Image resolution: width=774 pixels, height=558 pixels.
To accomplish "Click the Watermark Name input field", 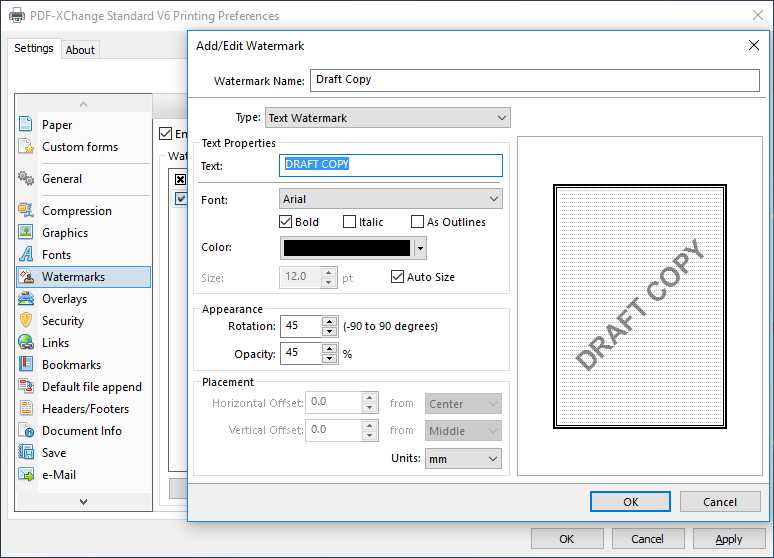I will (535, 80).
